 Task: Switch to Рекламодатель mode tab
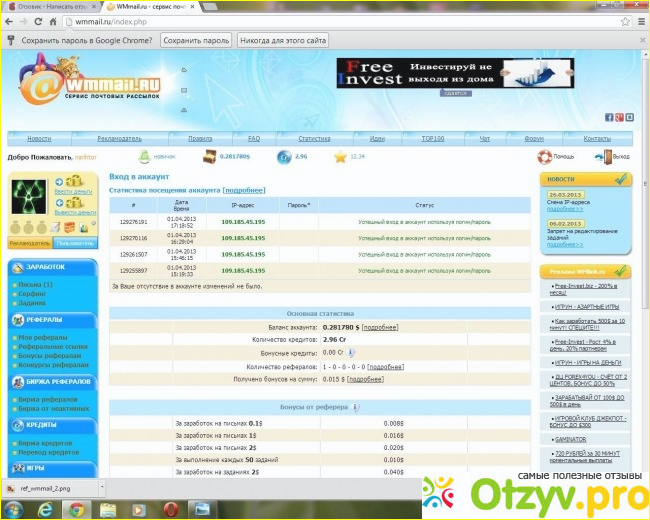click(x=30, y=243)
